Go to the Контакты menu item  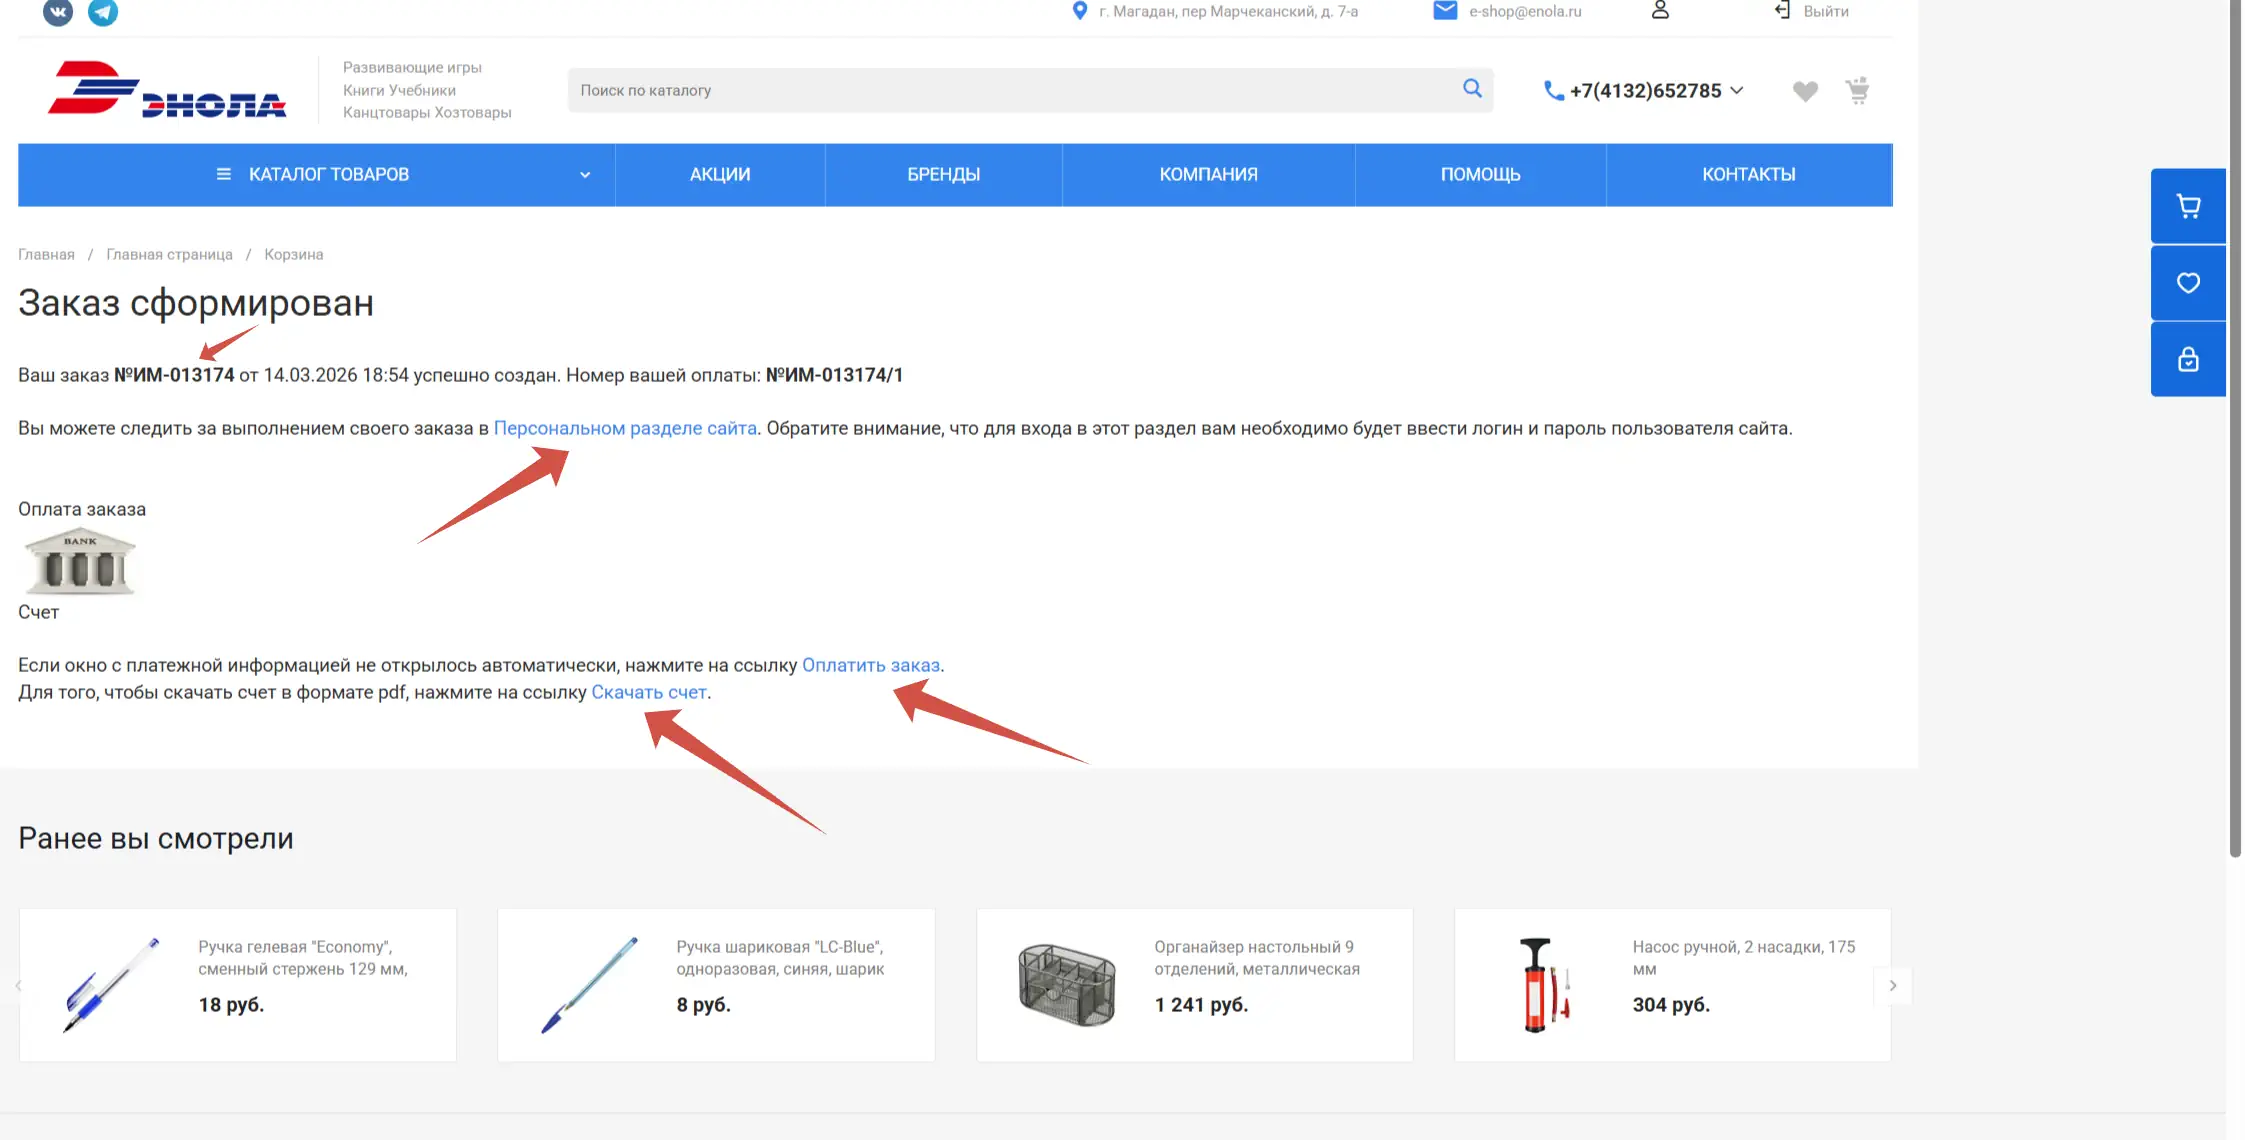pos(1748,175)
